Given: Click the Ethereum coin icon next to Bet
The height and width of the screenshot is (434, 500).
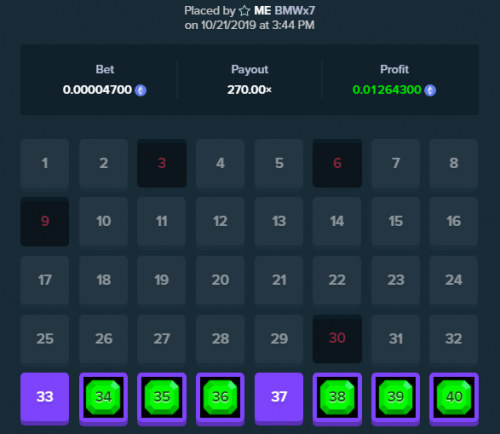Looking at the screenshot, I should tap(141, 90).
